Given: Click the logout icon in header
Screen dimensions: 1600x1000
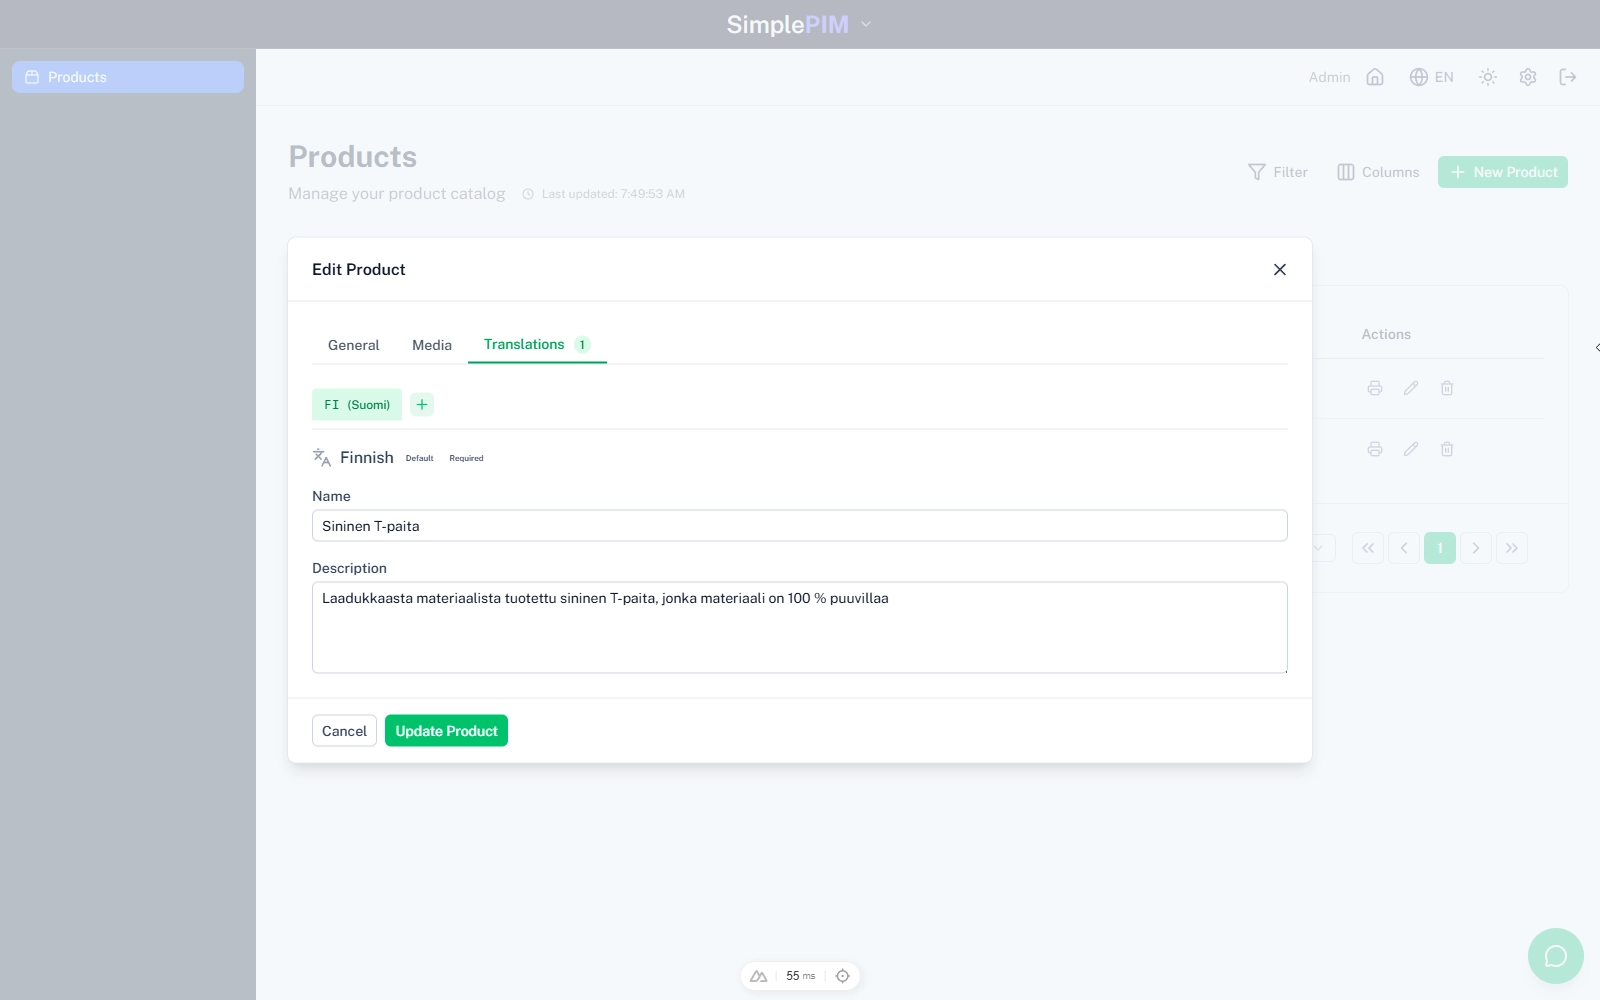Looking at the screenshot, I should (1568, 77).
